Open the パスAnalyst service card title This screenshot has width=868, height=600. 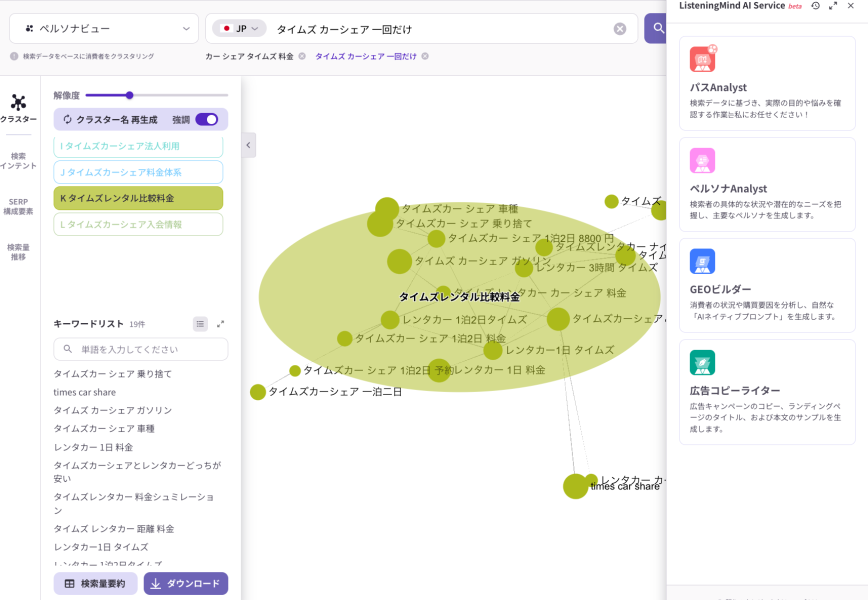[718, 87]
